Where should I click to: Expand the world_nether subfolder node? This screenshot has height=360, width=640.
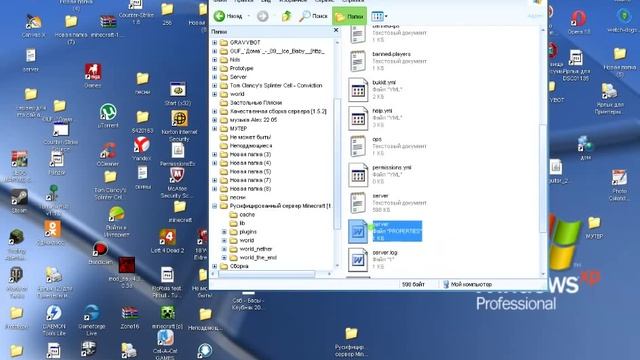click(x=224, y=249)
